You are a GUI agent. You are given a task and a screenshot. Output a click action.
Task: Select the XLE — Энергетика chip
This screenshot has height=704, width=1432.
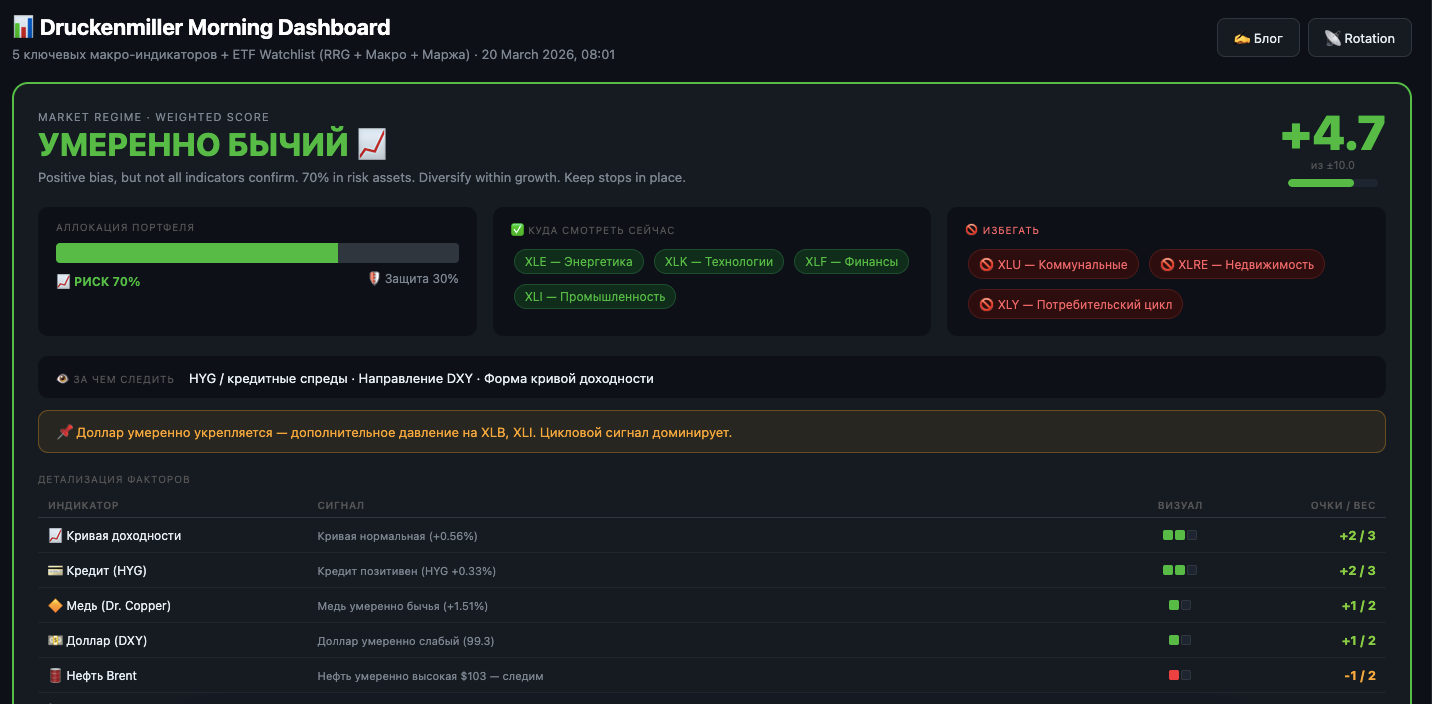(579, 262)
